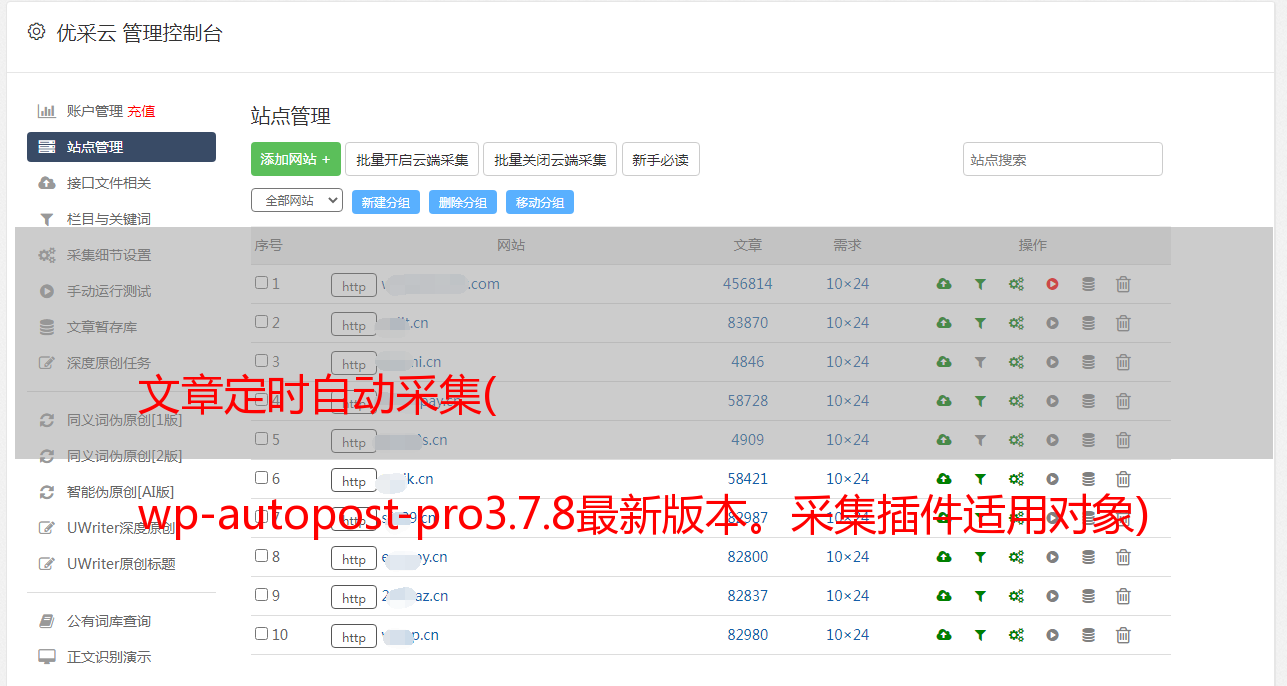Click the 移动分组 button

point(540,202)
